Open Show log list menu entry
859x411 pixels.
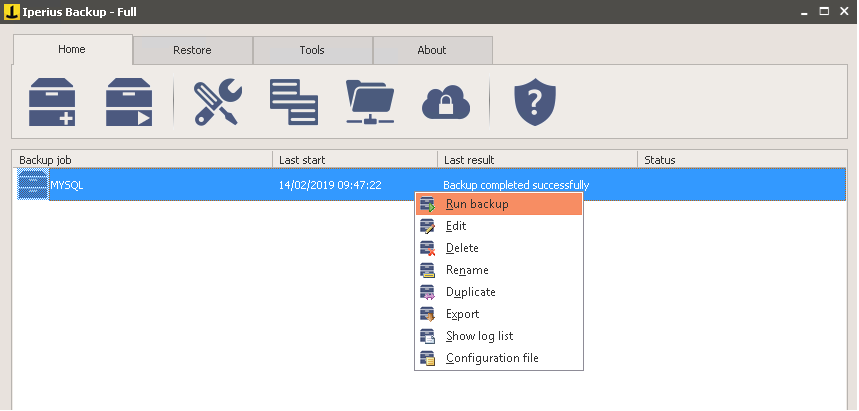point(499,335)
